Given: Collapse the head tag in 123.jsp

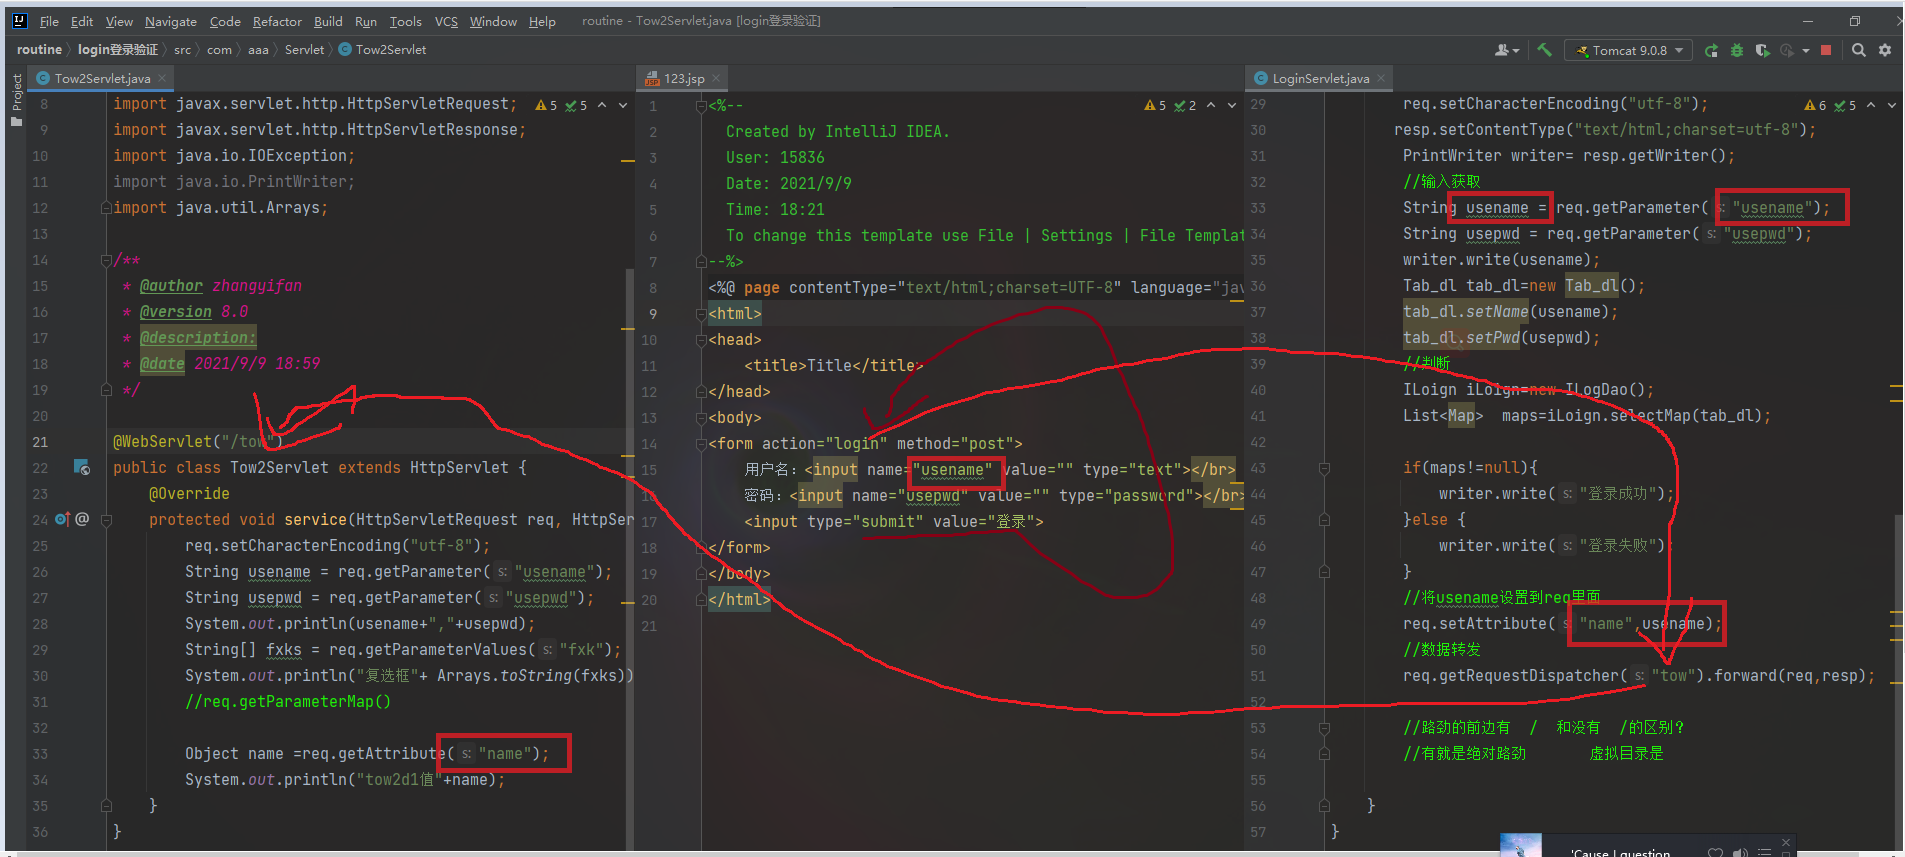Looking at the screenshot, I should pos(701,339).
